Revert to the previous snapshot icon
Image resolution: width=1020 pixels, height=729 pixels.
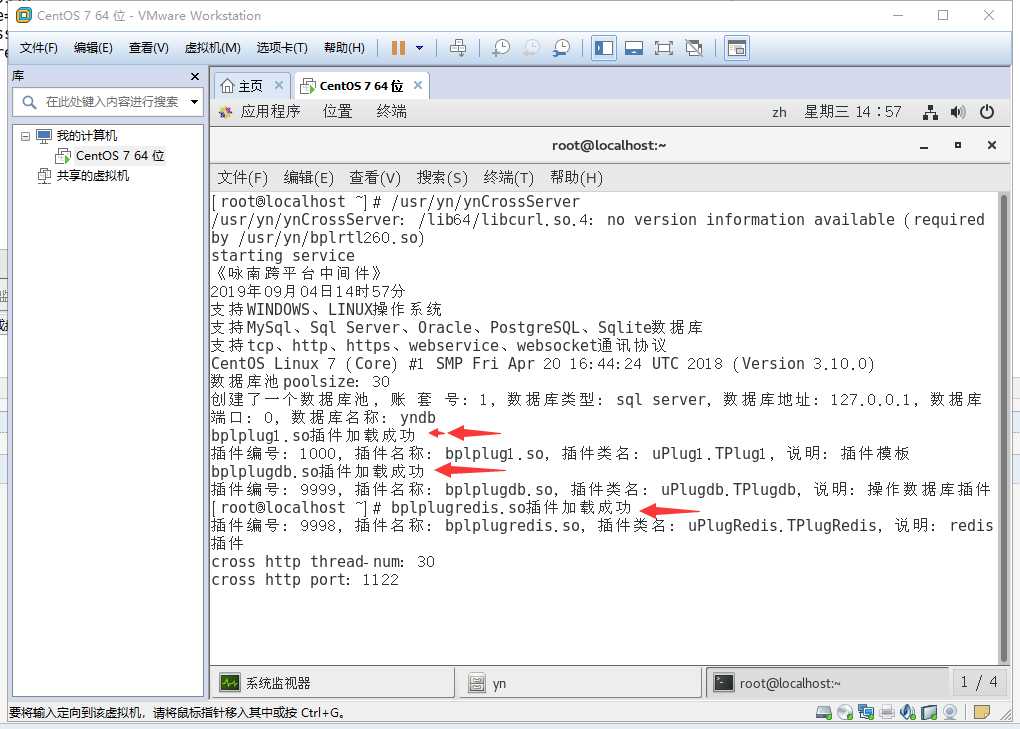coord(531,47)
